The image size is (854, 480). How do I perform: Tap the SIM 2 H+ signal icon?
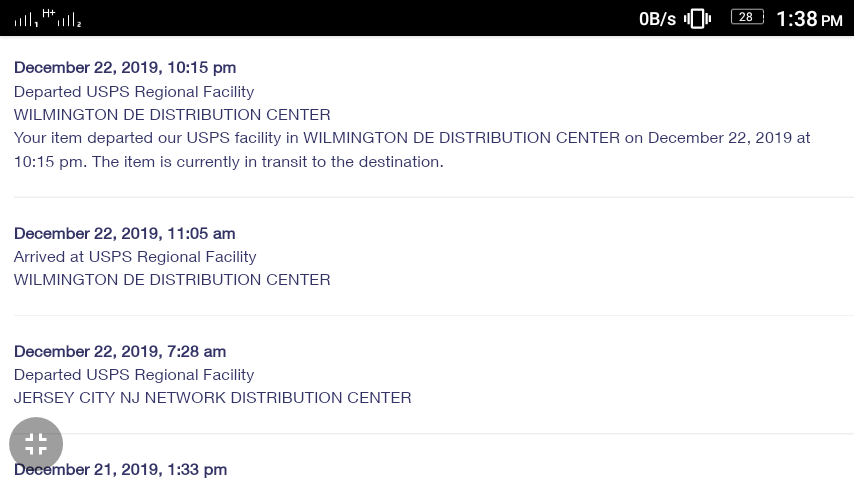(62, 18)
